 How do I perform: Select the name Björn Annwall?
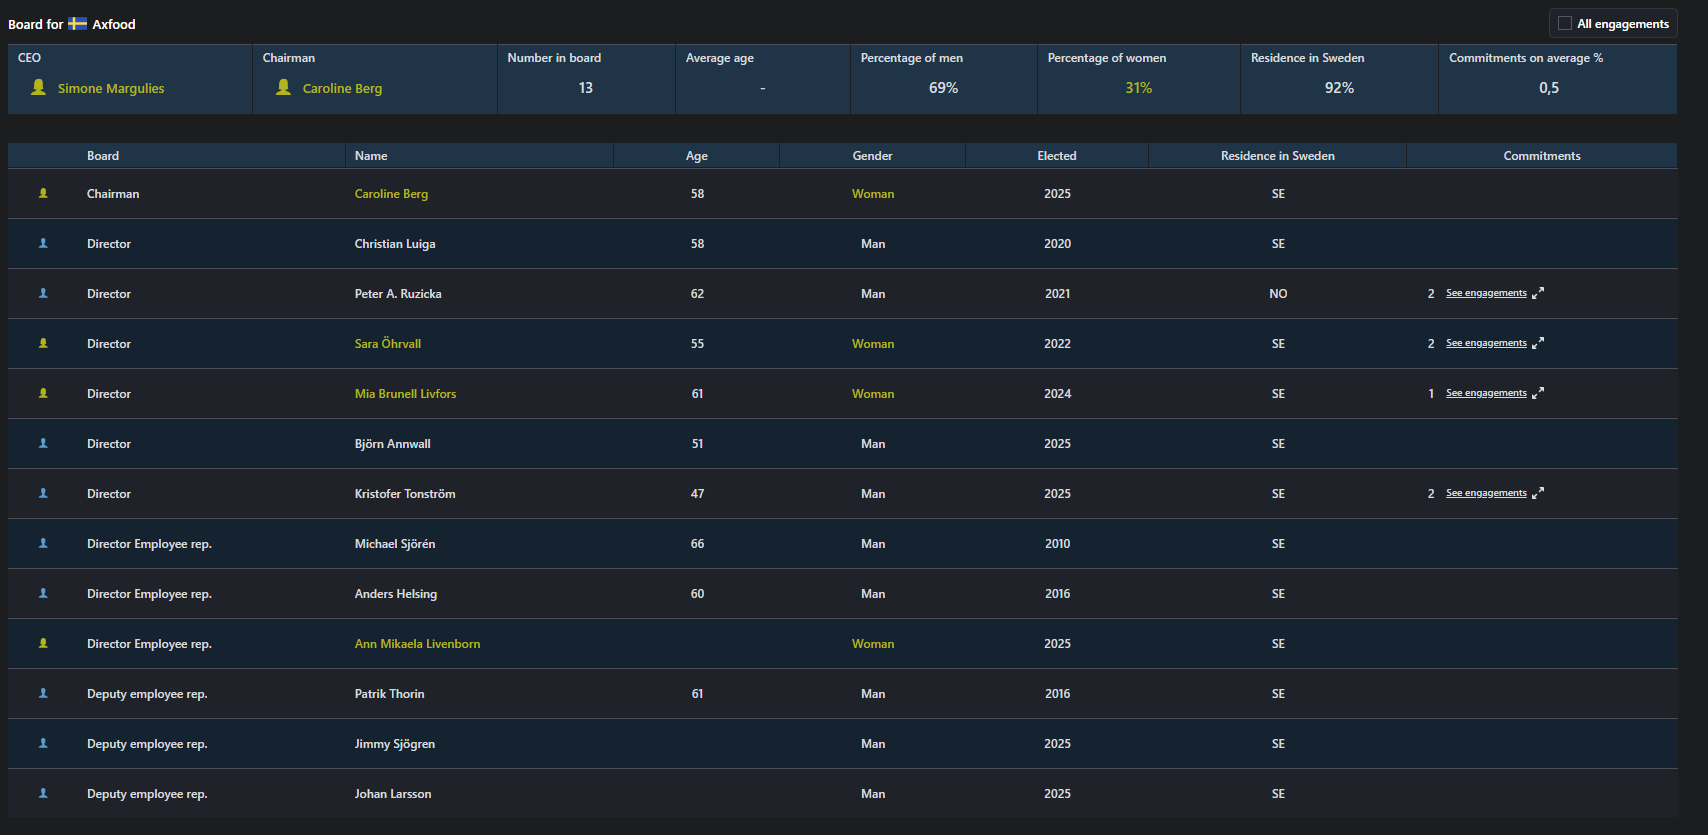pos(393,444)
